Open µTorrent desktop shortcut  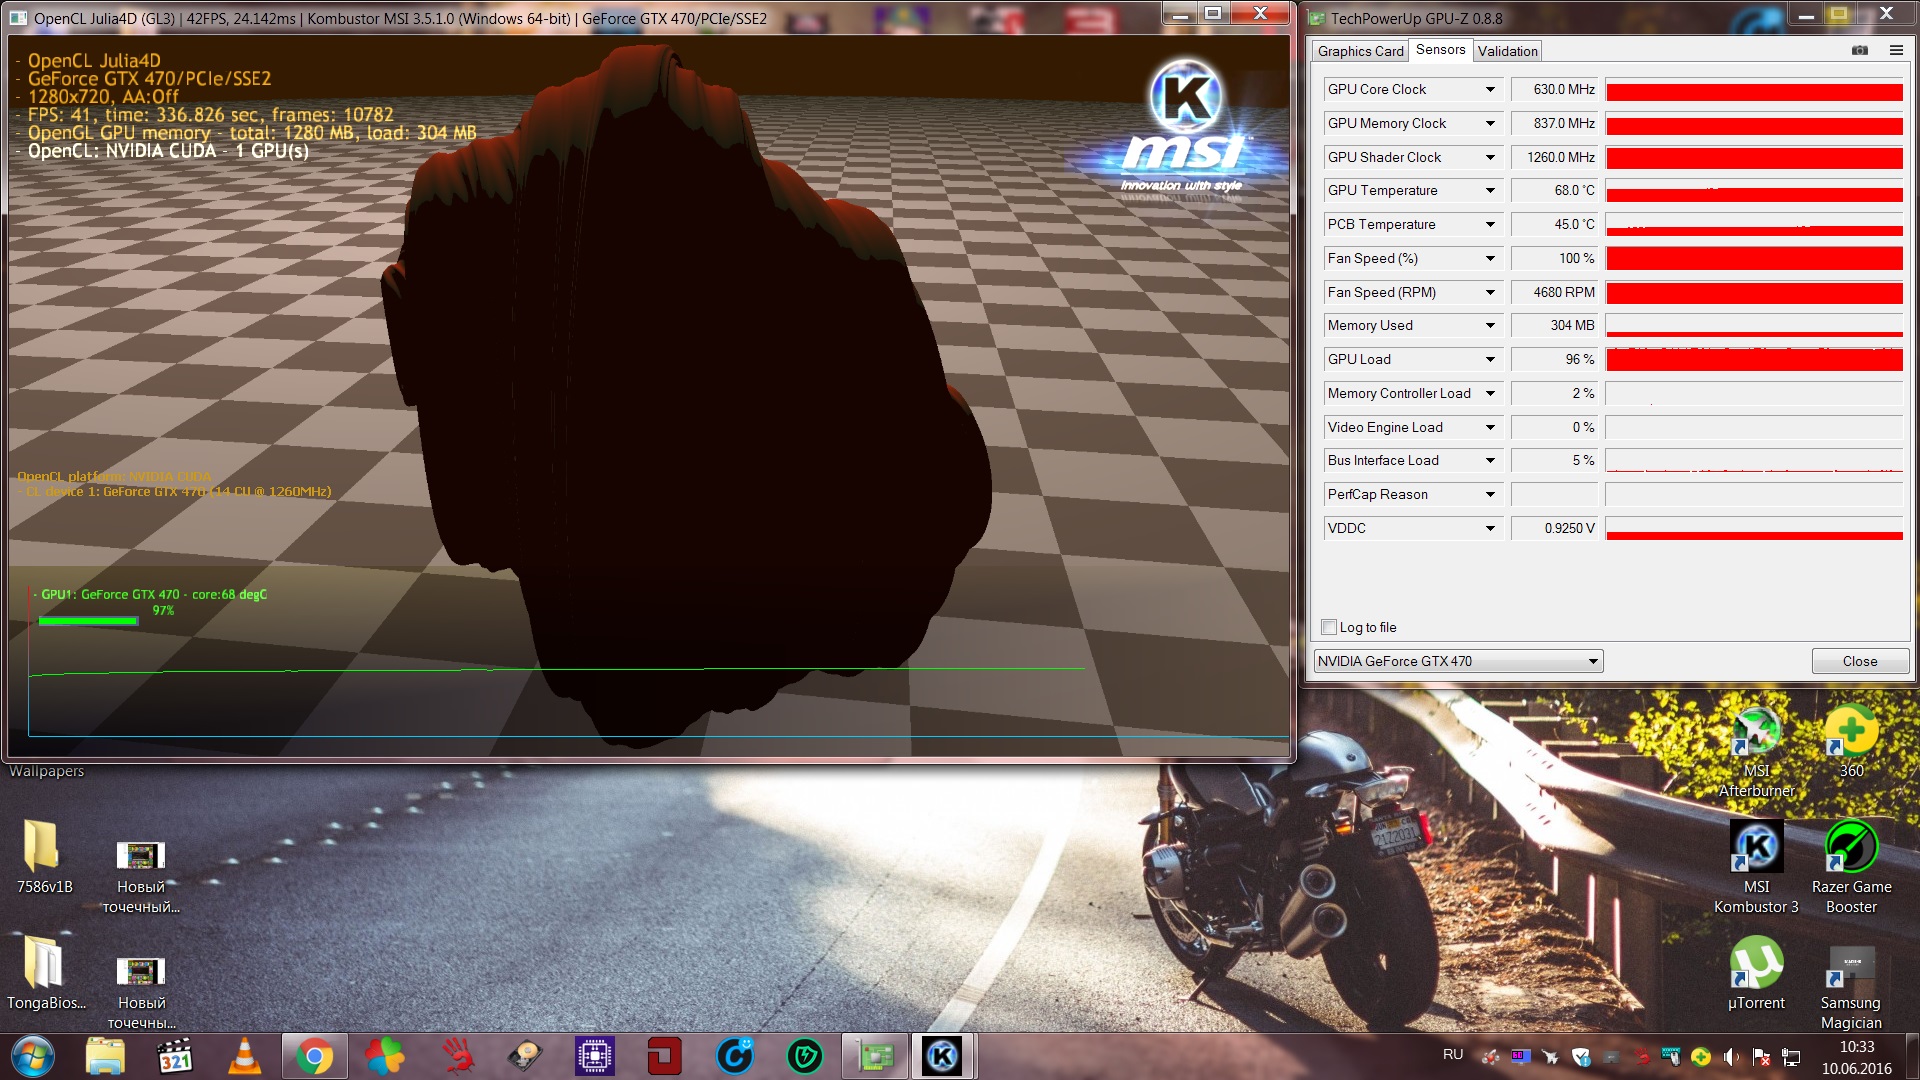[x=1756, y=964]
